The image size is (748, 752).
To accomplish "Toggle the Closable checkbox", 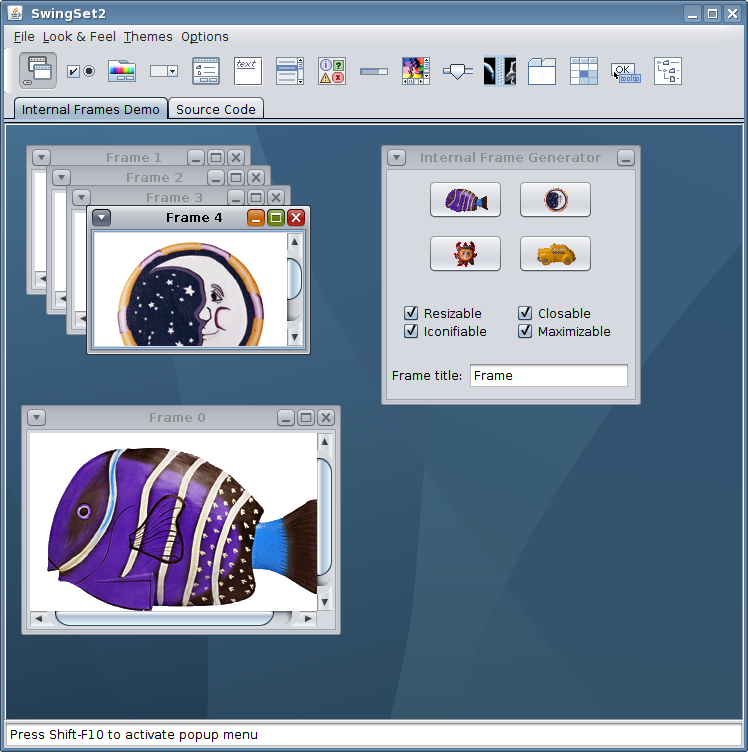I will (x=525, y=313).
